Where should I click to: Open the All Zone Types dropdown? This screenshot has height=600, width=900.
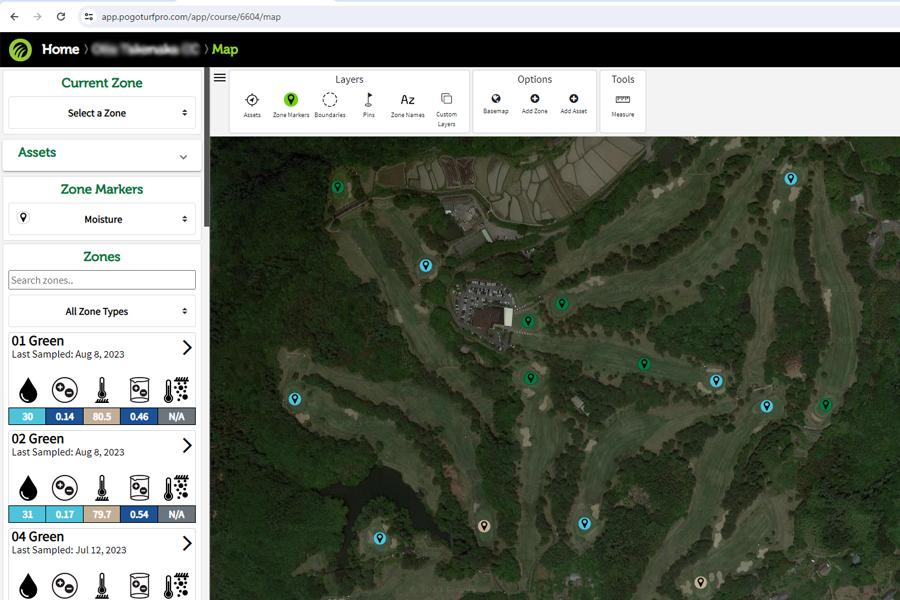tap(102, 311)
